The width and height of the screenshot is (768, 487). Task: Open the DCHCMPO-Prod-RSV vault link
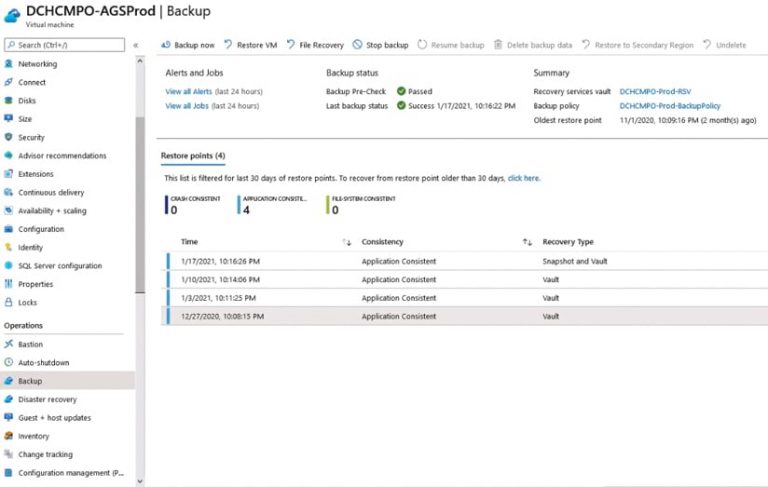[655, 91]
